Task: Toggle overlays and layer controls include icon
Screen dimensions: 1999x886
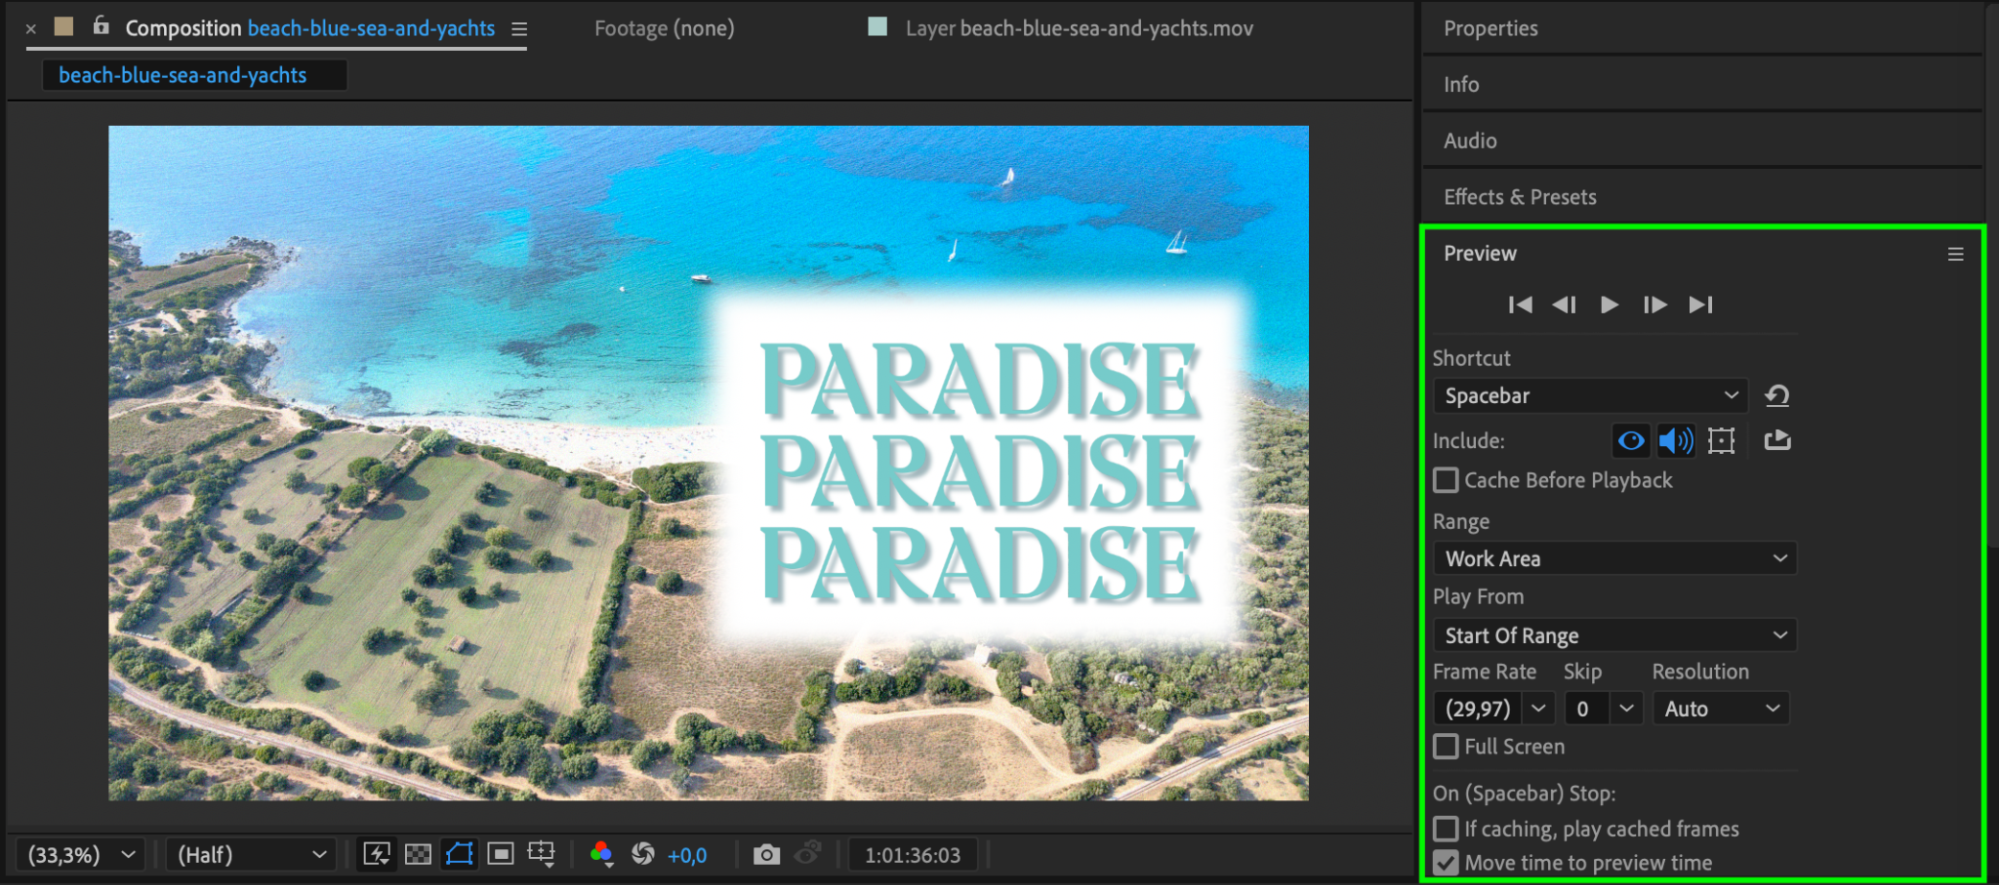Action: [x=1721, y=441]
